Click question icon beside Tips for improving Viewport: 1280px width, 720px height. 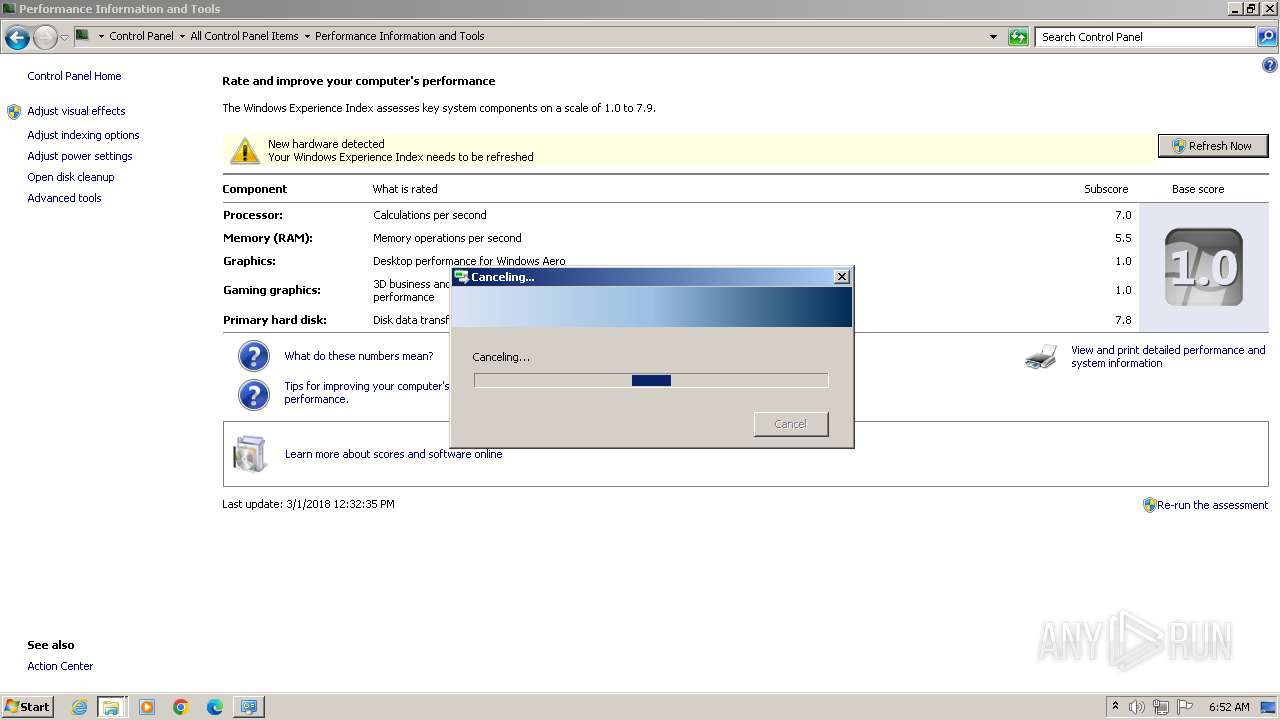tap(254, 394)
